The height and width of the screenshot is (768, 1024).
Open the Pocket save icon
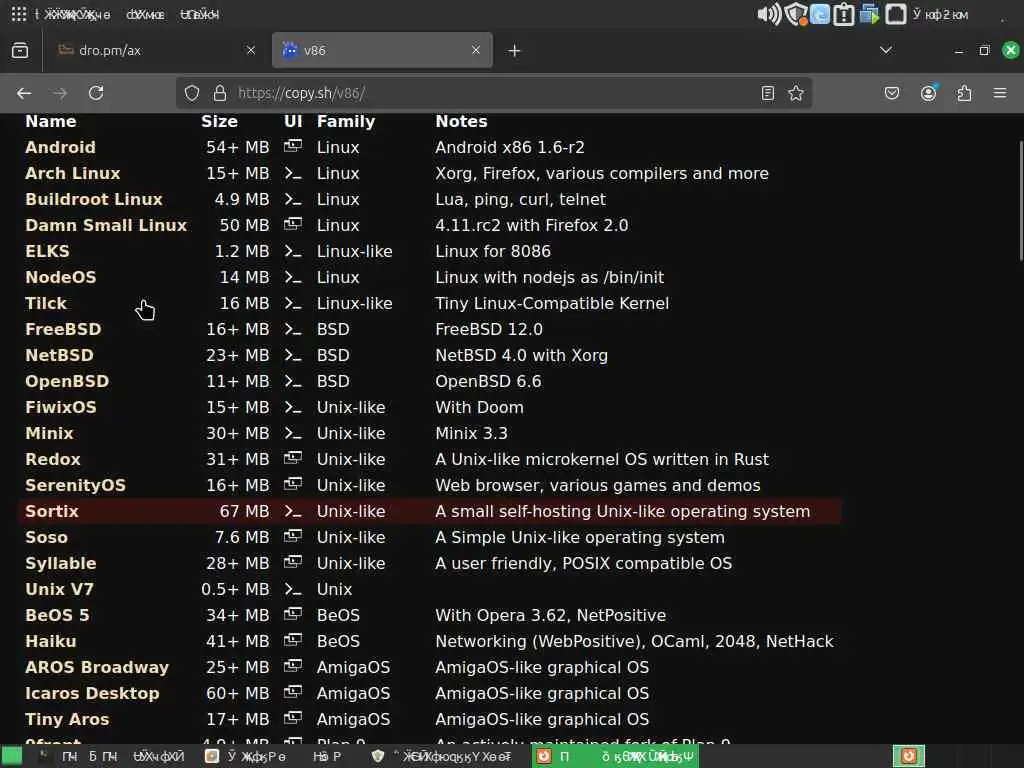pos(891,93)
